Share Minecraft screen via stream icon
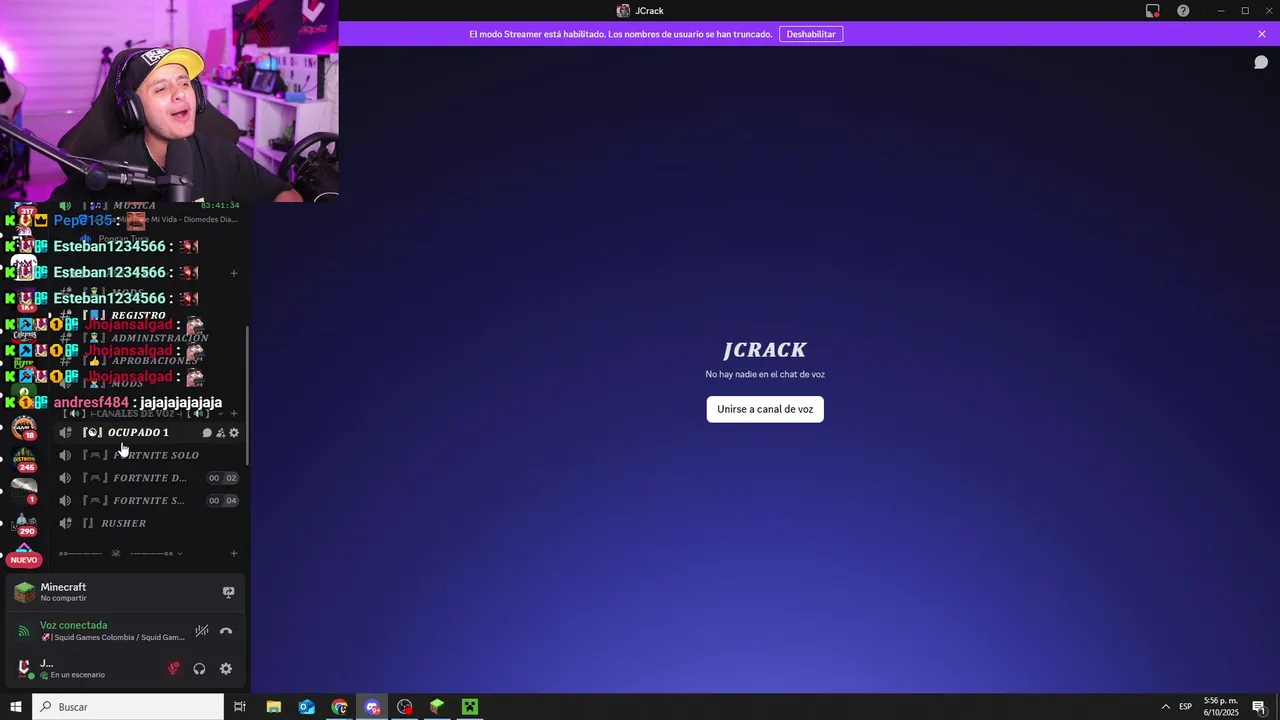This screenshot has width=1280, height=720. 228,592
